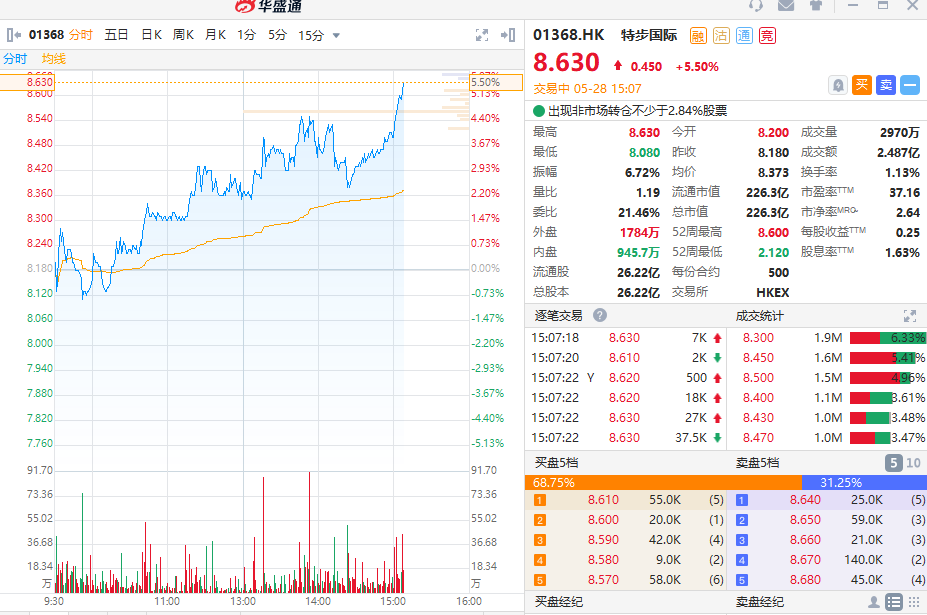
Task: Click the 成交量 2970万 value
Action: click(x=900, y=132)
